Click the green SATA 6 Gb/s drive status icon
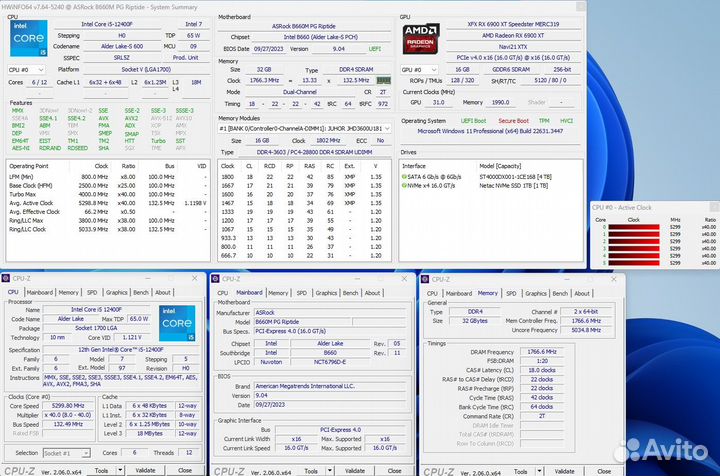The height and width of the screenshot is (476, 720). click(x=404, y=177)
